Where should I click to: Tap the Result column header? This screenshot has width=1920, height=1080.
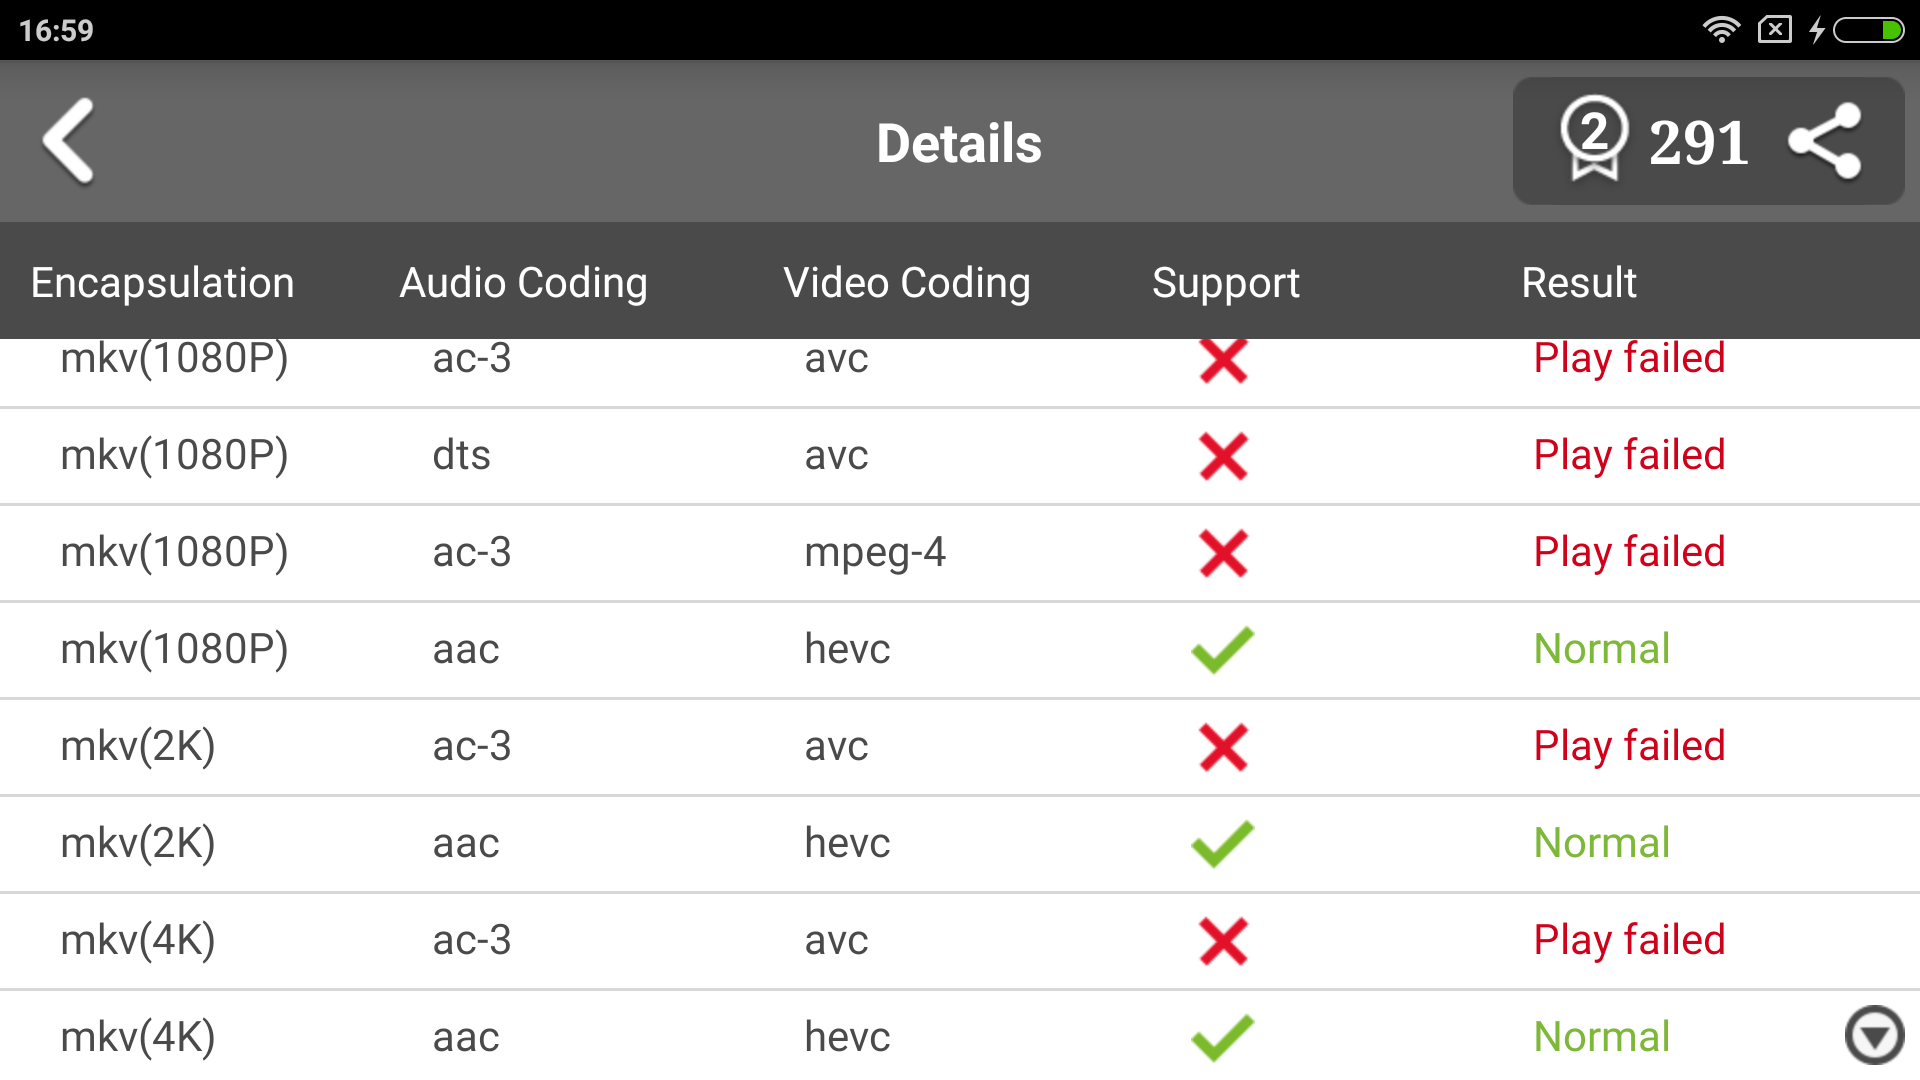1578,283
